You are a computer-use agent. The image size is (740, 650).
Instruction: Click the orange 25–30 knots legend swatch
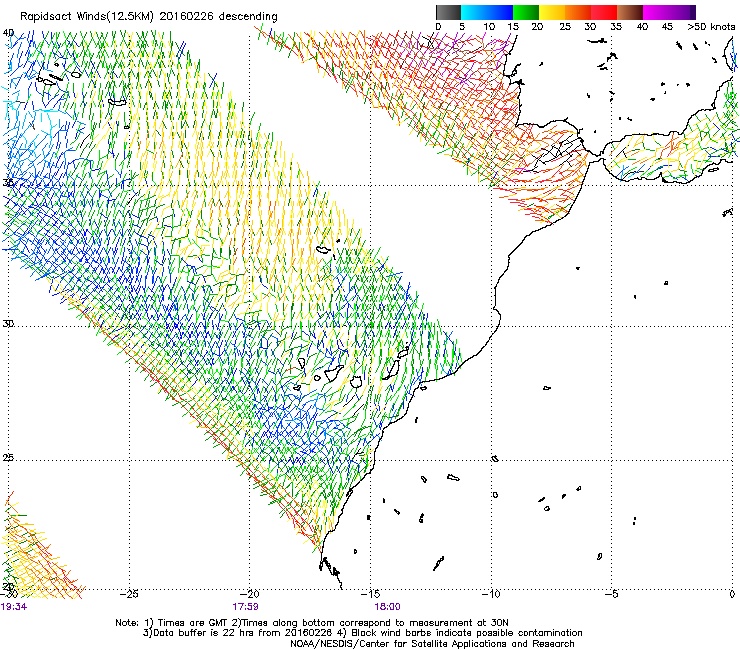(578, 12)
